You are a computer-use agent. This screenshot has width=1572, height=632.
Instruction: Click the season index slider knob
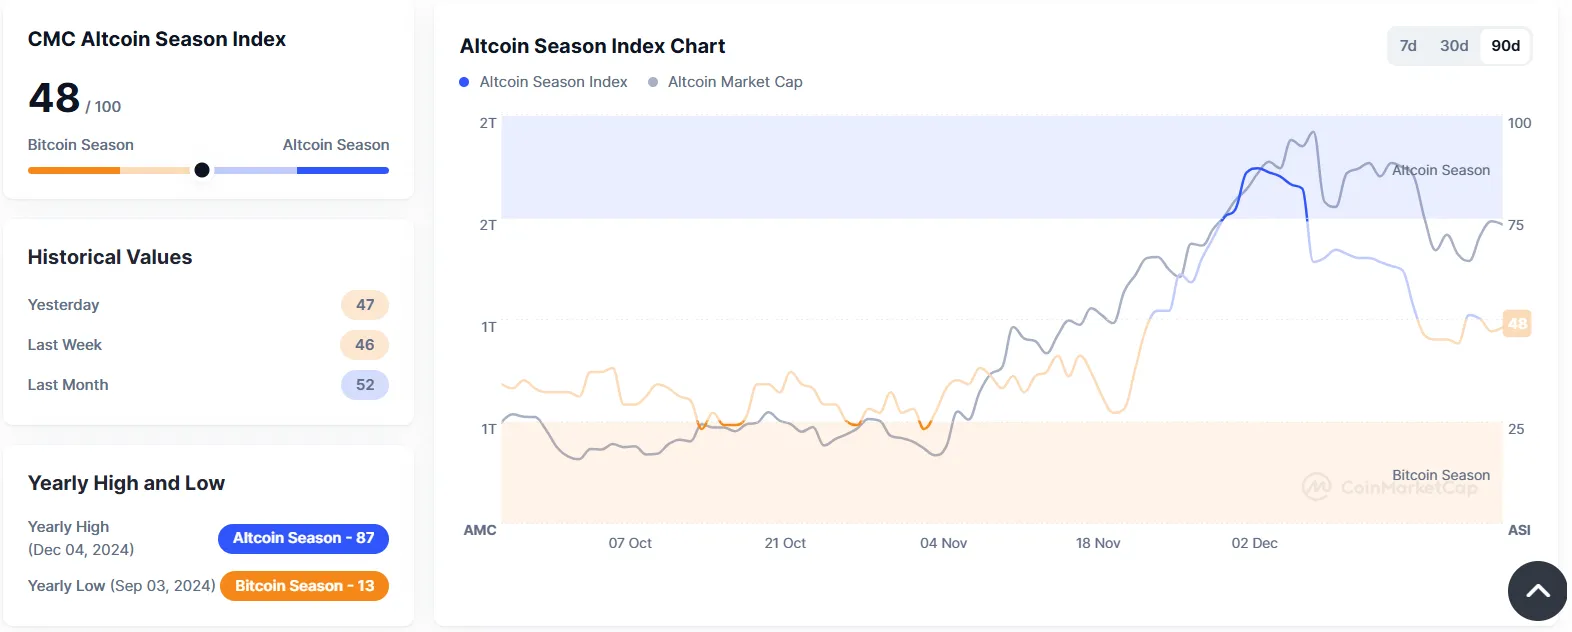coord(202,170)
